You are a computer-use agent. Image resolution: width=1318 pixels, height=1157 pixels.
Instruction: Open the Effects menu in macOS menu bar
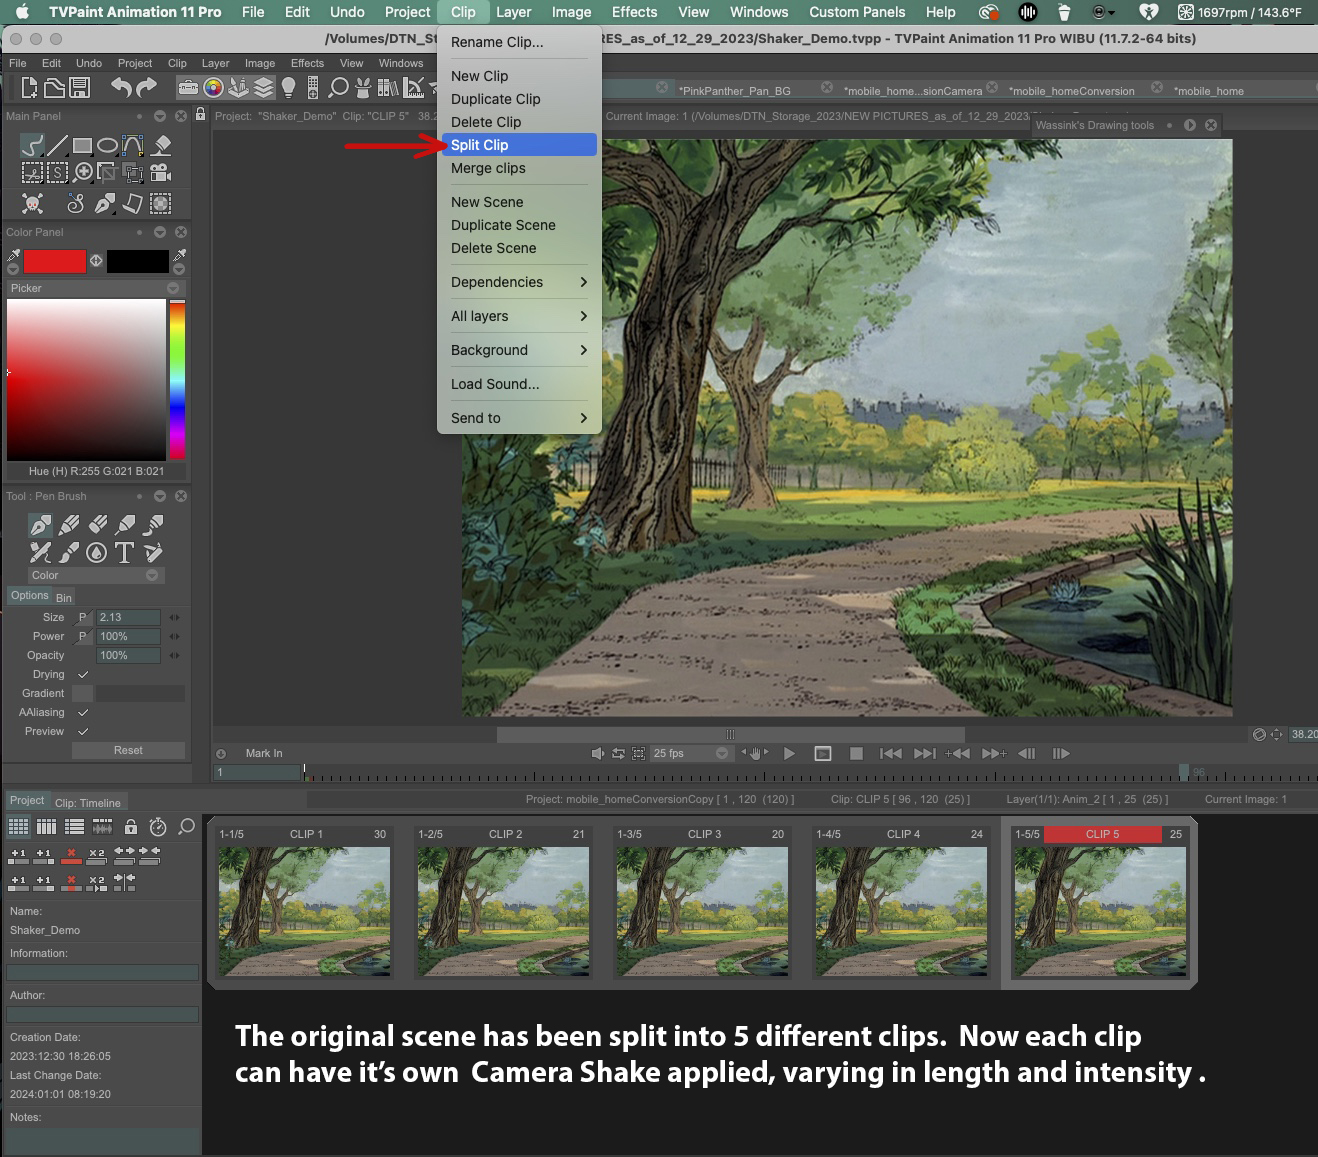[x=634, y=12]
